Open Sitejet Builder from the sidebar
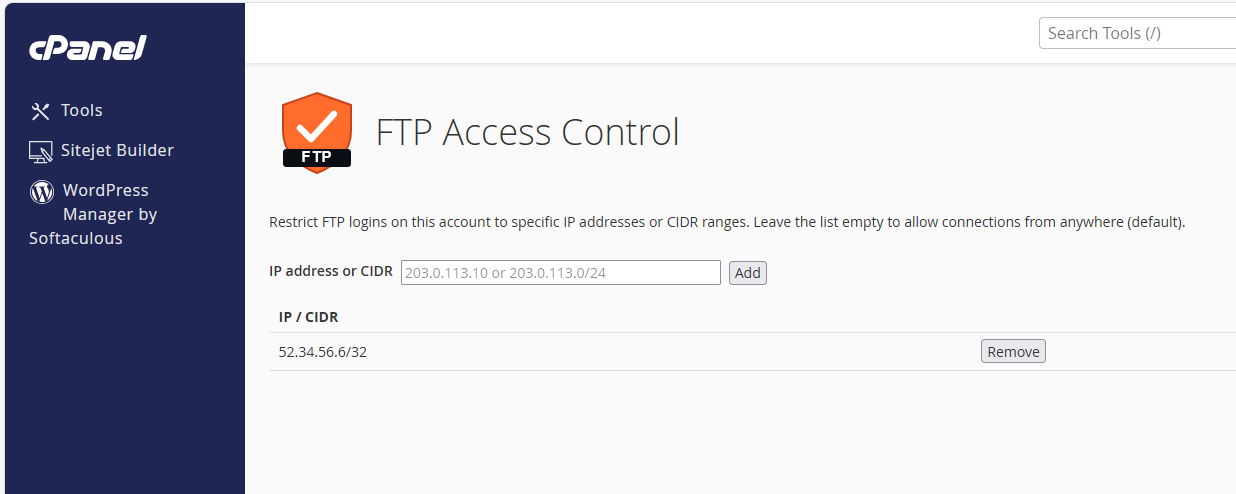 101,151
